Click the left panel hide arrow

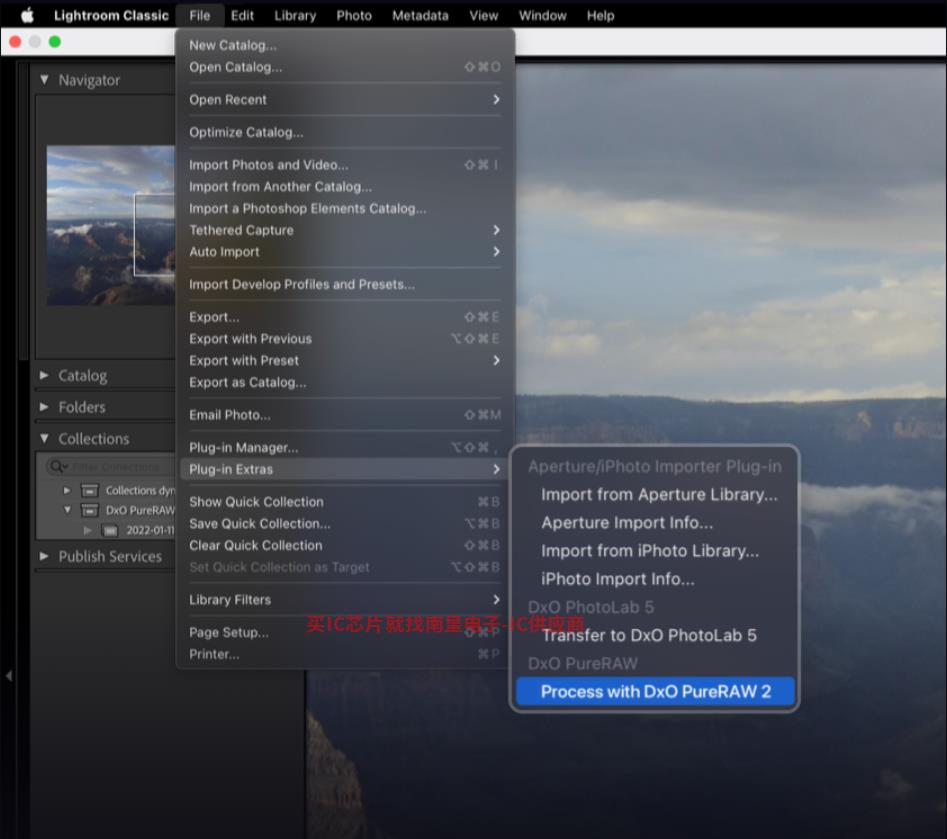[8, 676]
